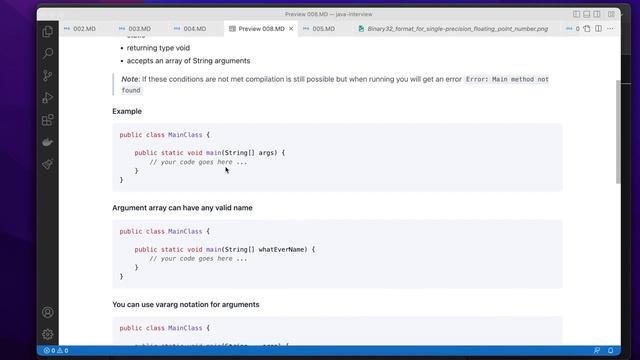Click 'accepts an array of String arguments' bullet
The width and height of the screenshot is (640, 360).
pyautogui.click(x=188, y=60)
